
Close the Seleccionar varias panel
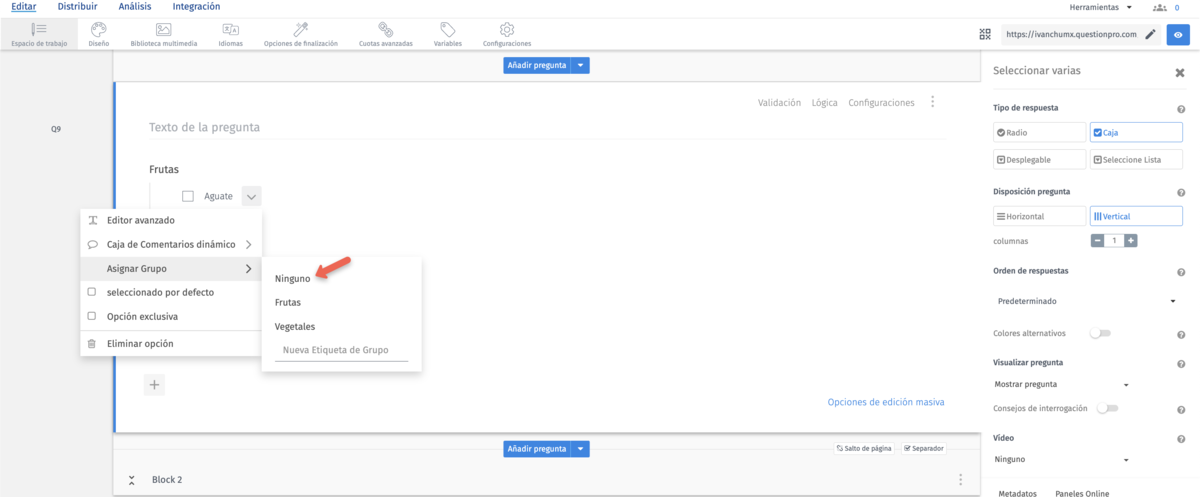pyautogui.click(x=1179, y=72)
